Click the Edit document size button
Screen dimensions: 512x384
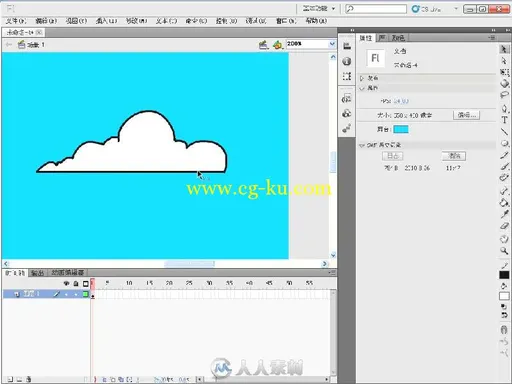click(x=466, y=115)
